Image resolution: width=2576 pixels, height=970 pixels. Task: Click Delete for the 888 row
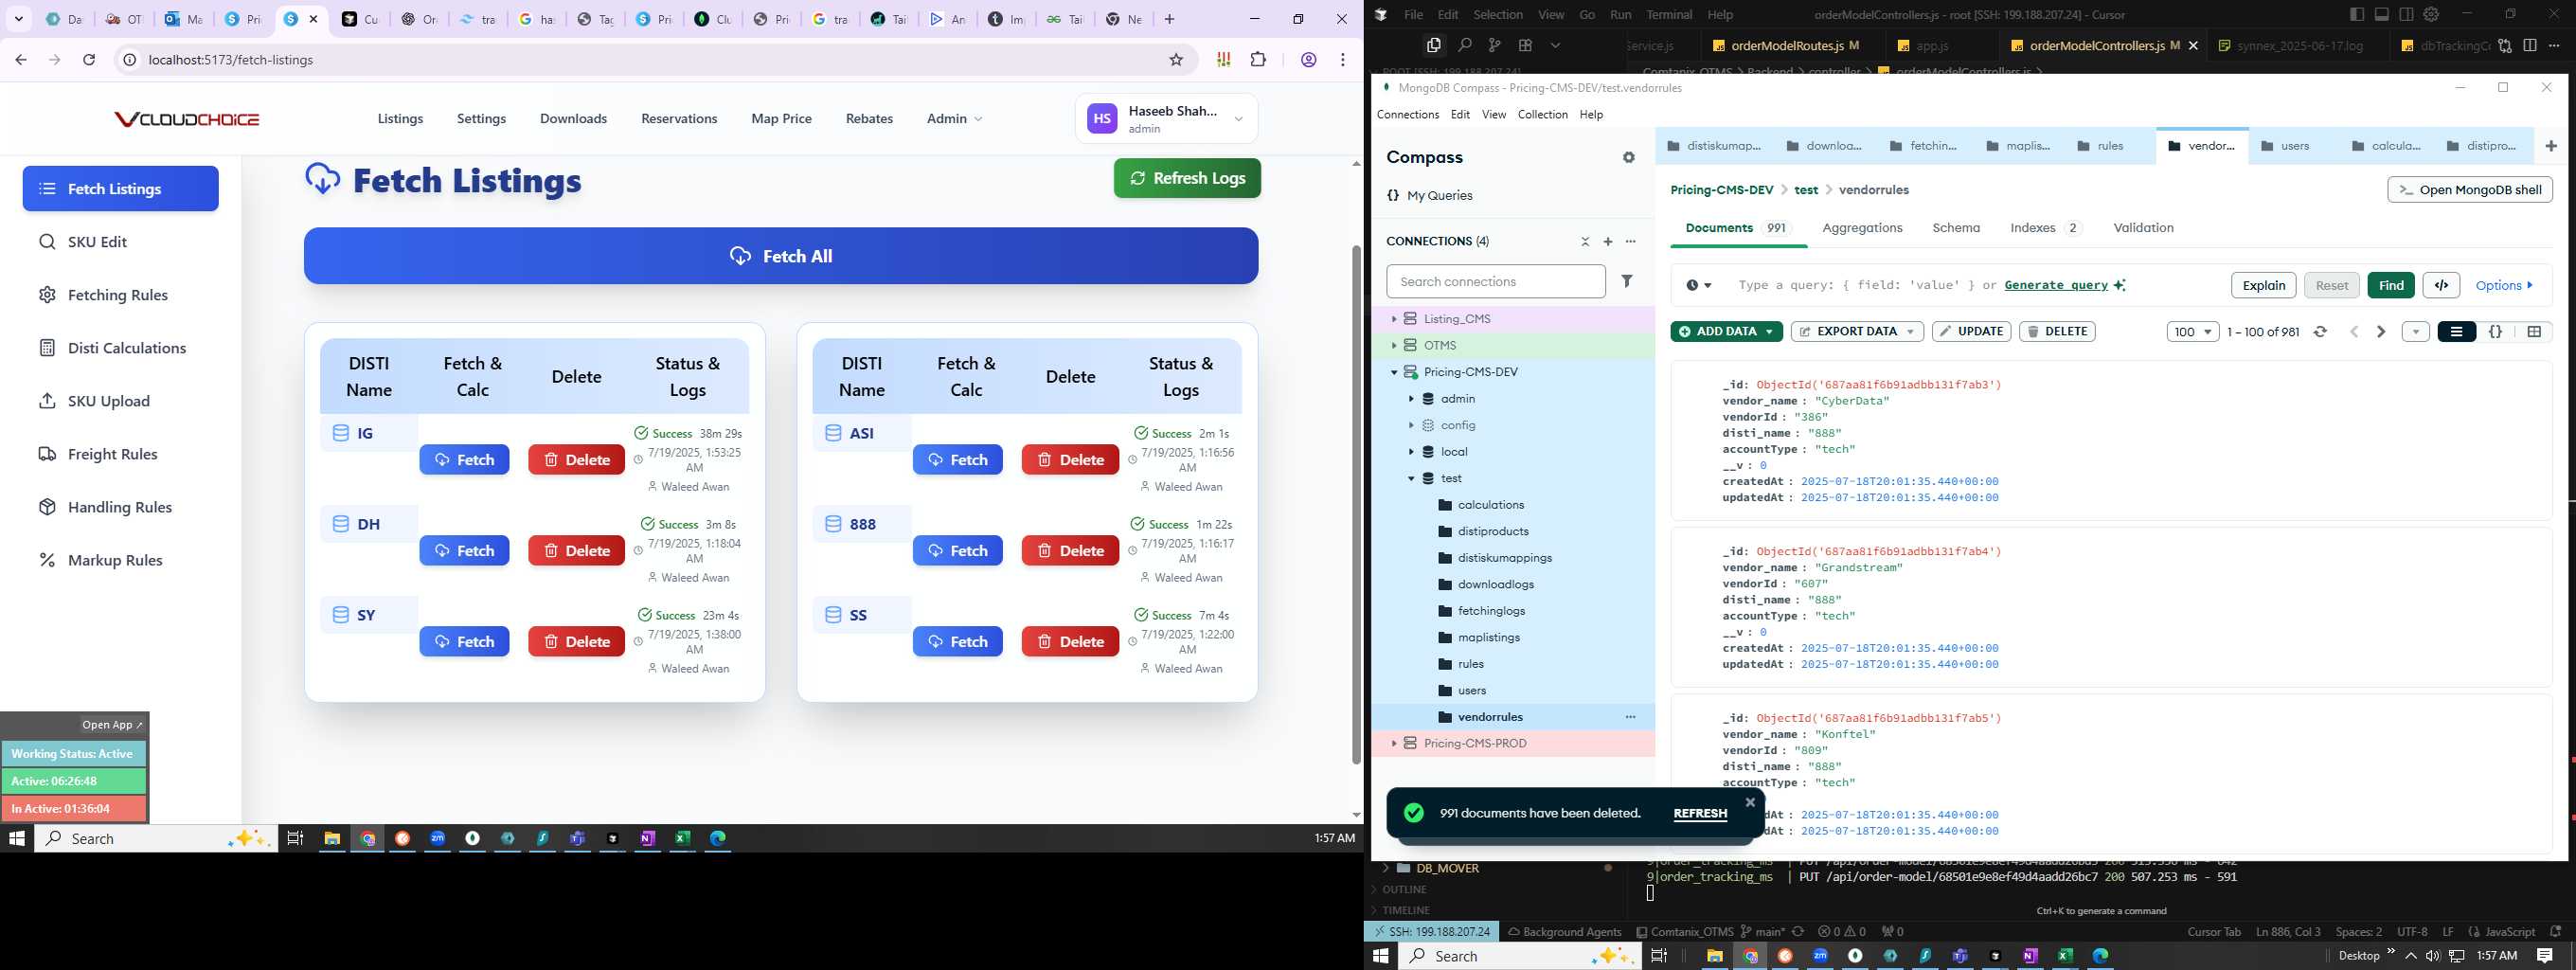point(1070,551)
